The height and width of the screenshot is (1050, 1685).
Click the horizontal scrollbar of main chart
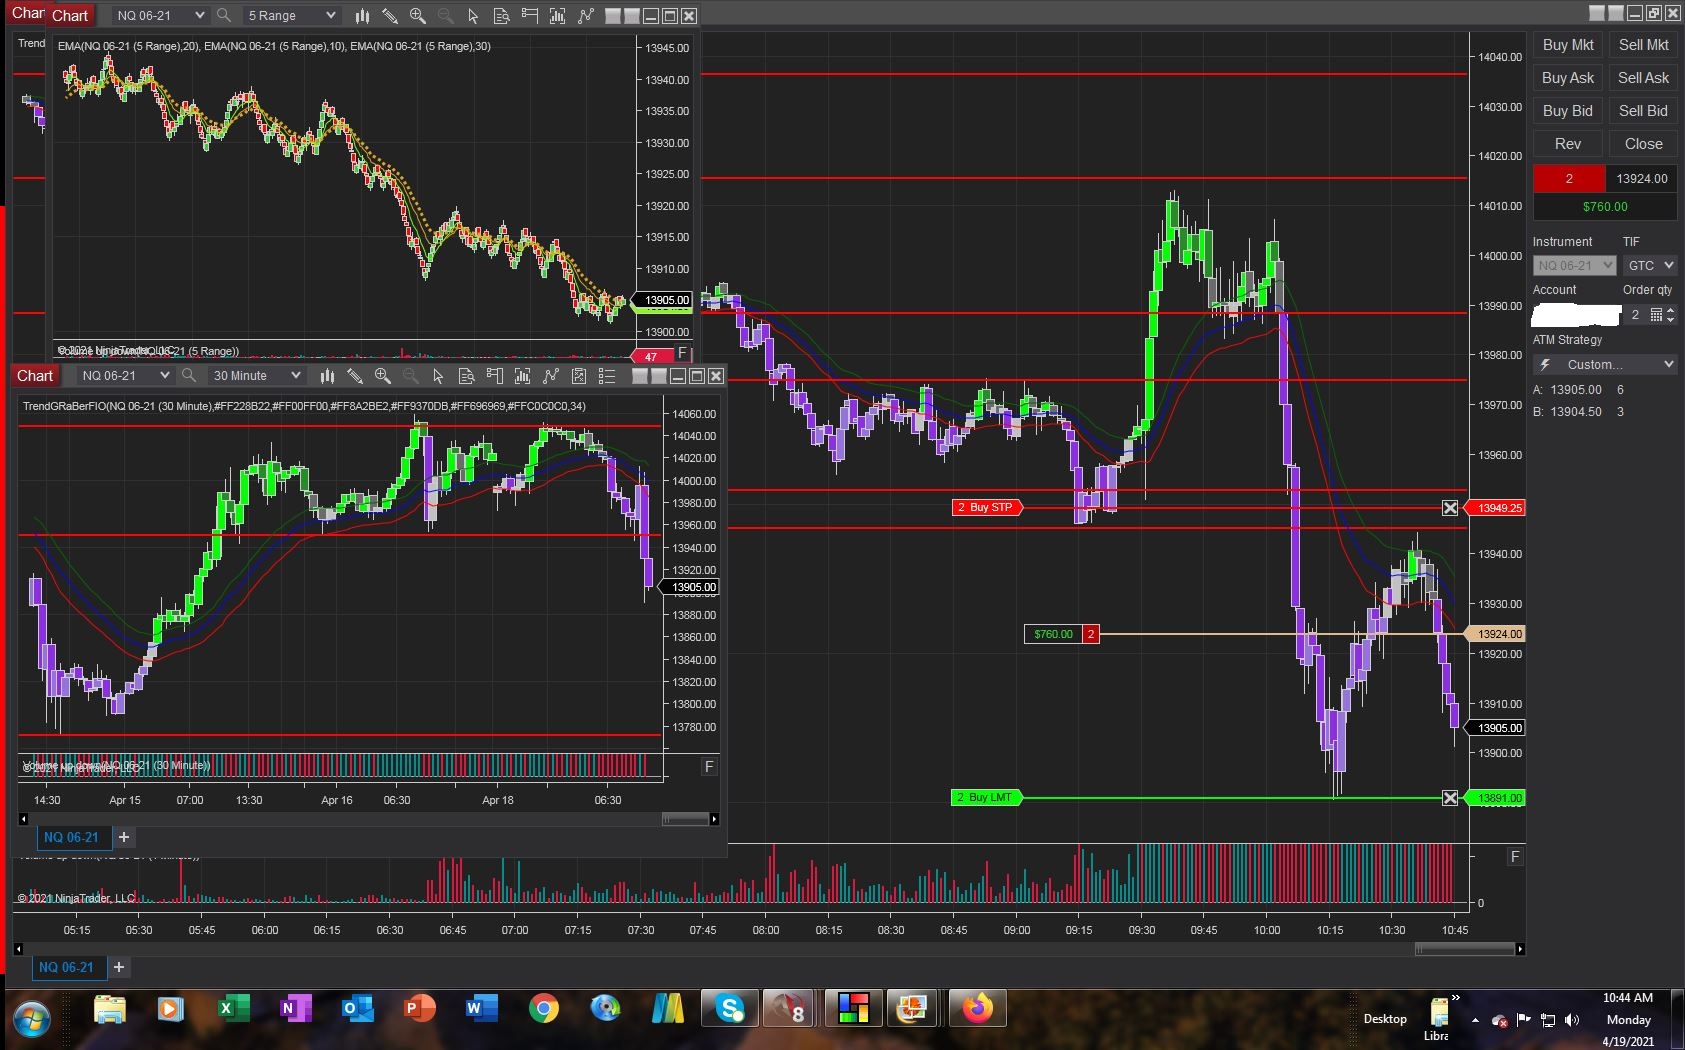[x=1464, y=949]
